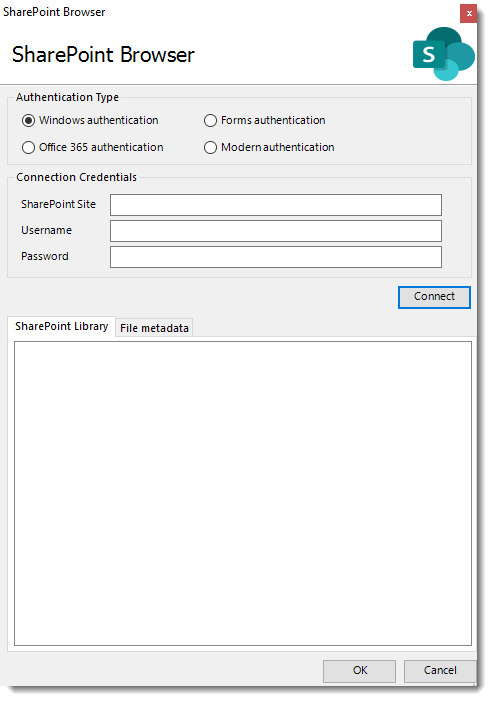Viewport: 492px width, 701px height.
Task: Choose Forms authentication option
Action: point(210,121)
